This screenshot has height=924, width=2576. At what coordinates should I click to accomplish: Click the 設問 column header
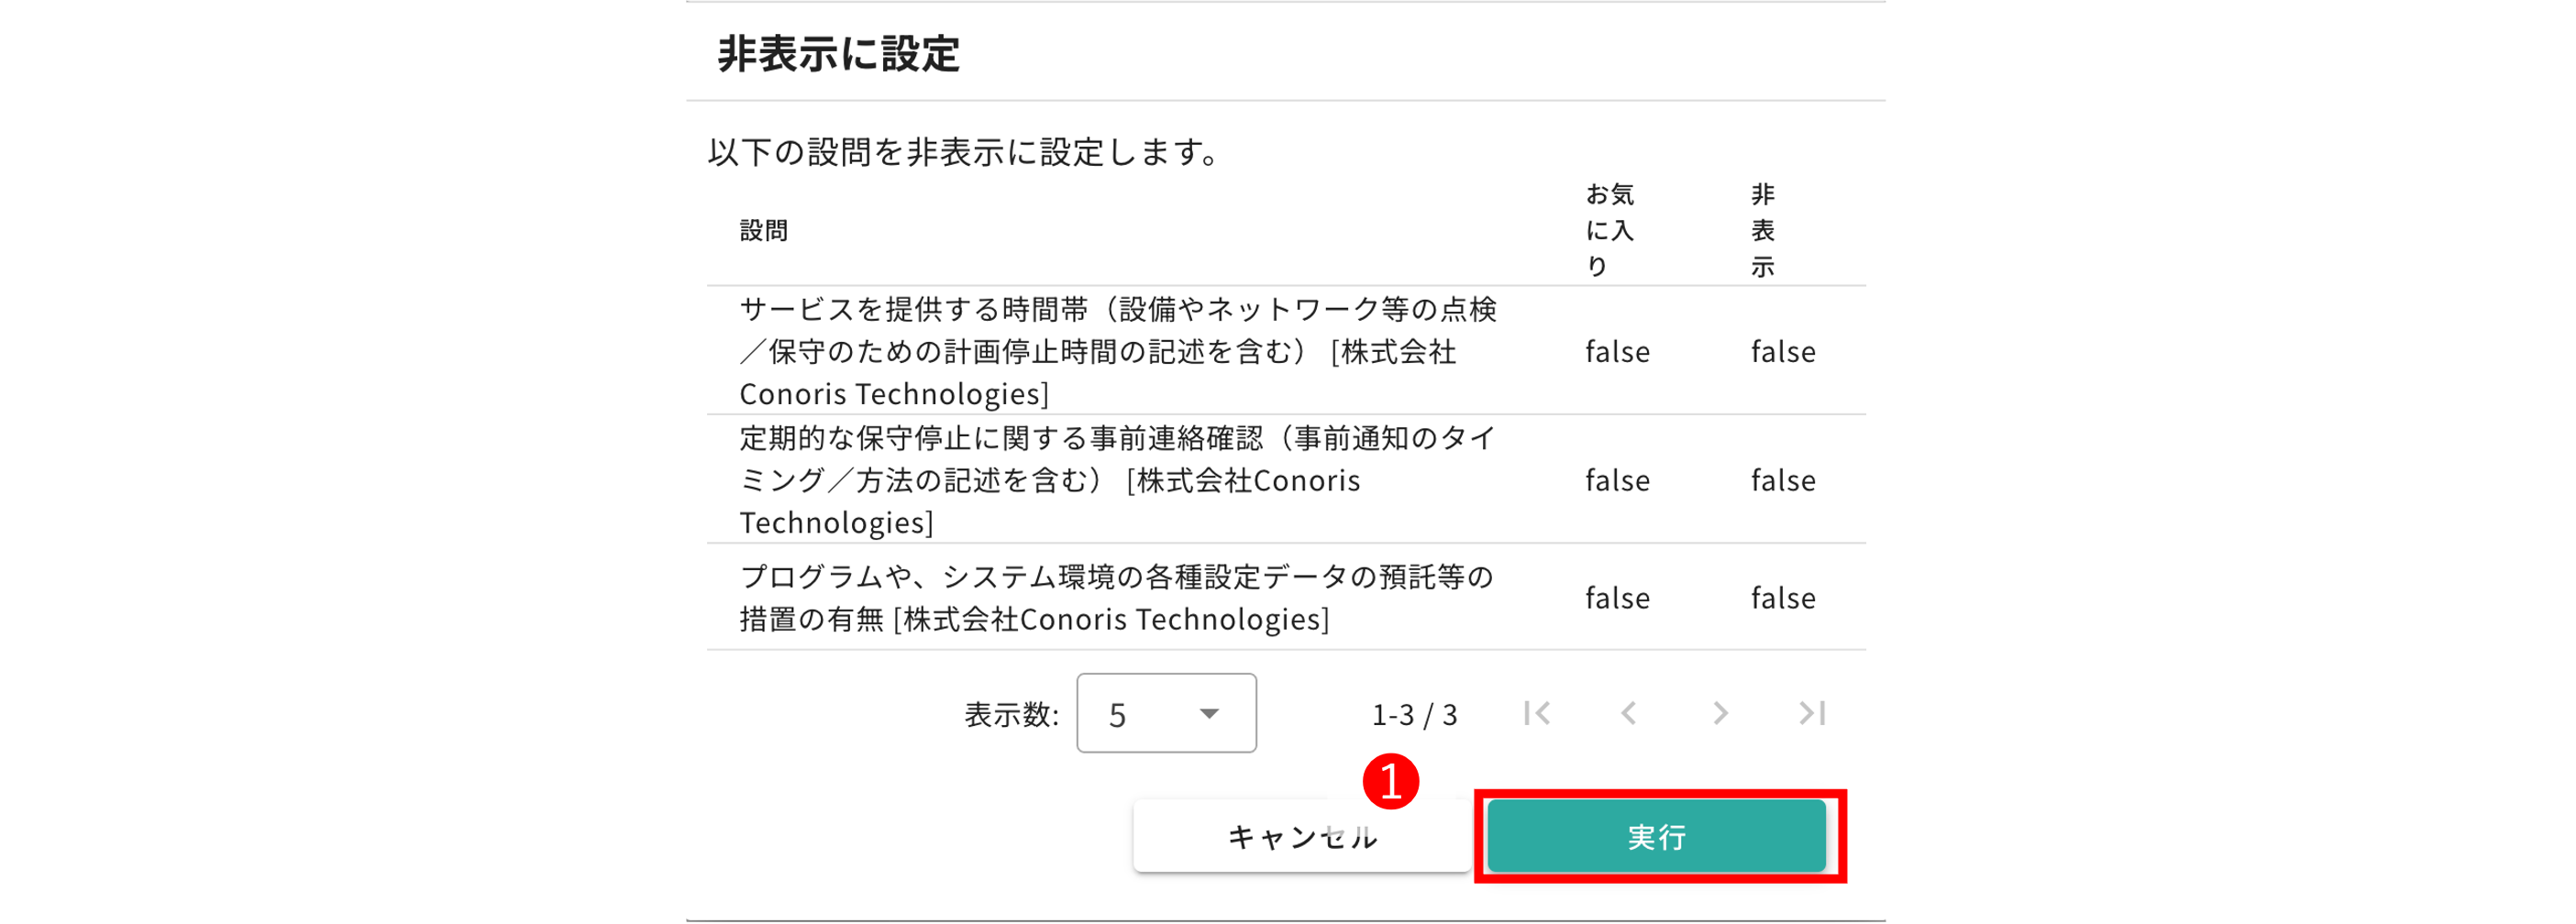(764, 231)
